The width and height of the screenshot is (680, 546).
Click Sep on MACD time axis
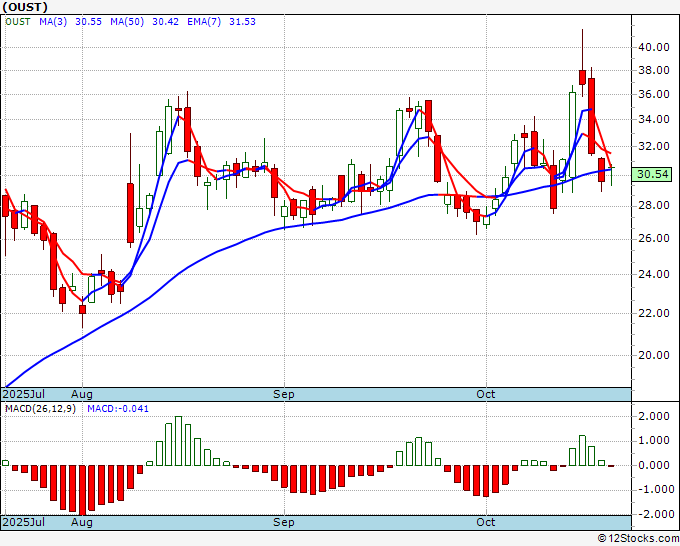(x=284, y=522)
